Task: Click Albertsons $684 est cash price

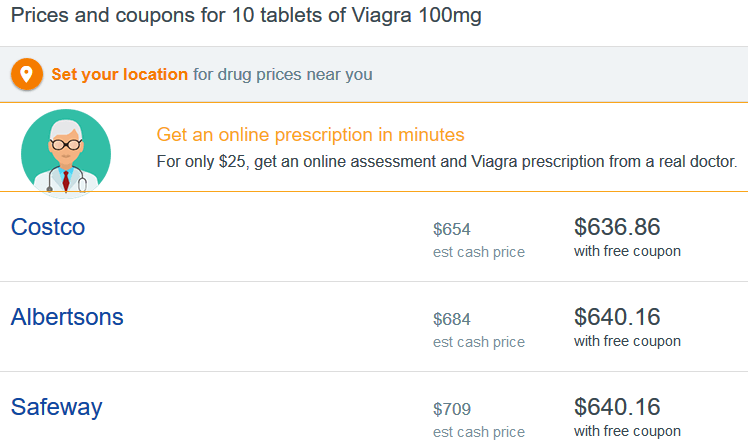Action: [x=452, y=320]
